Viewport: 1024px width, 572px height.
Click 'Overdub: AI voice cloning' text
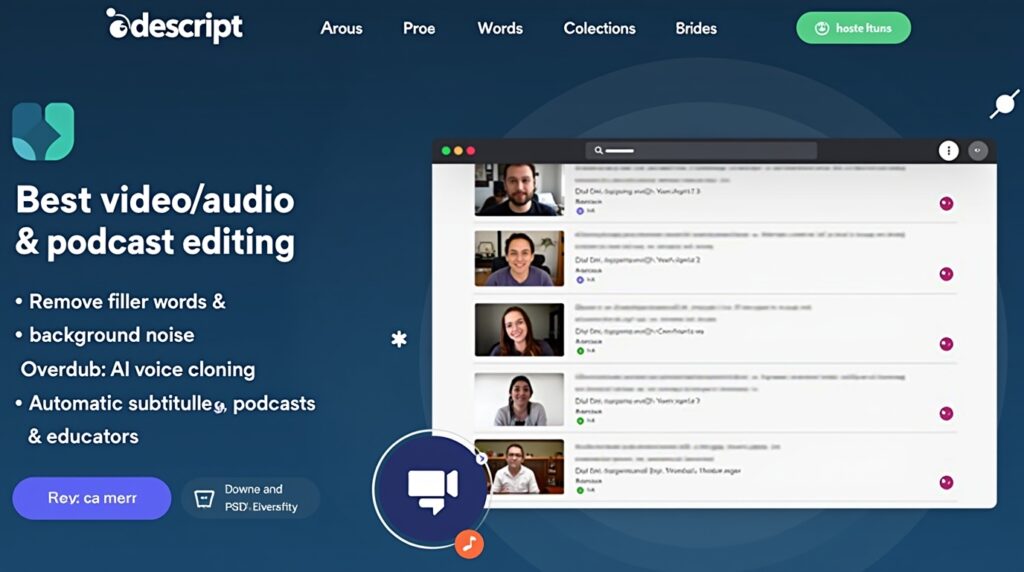pyautogui.click(x=138, y=370)
